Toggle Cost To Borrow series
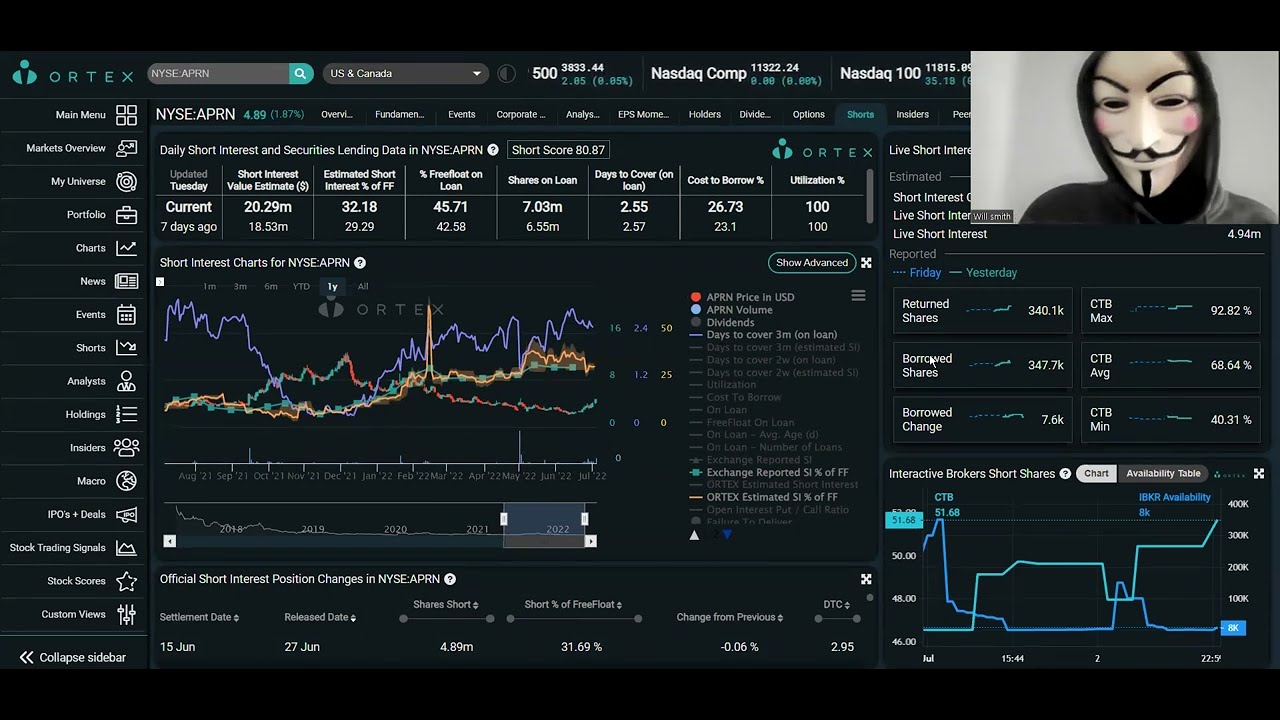The image size is (1280, 720). pyautogui.click(x=735, y=397)
